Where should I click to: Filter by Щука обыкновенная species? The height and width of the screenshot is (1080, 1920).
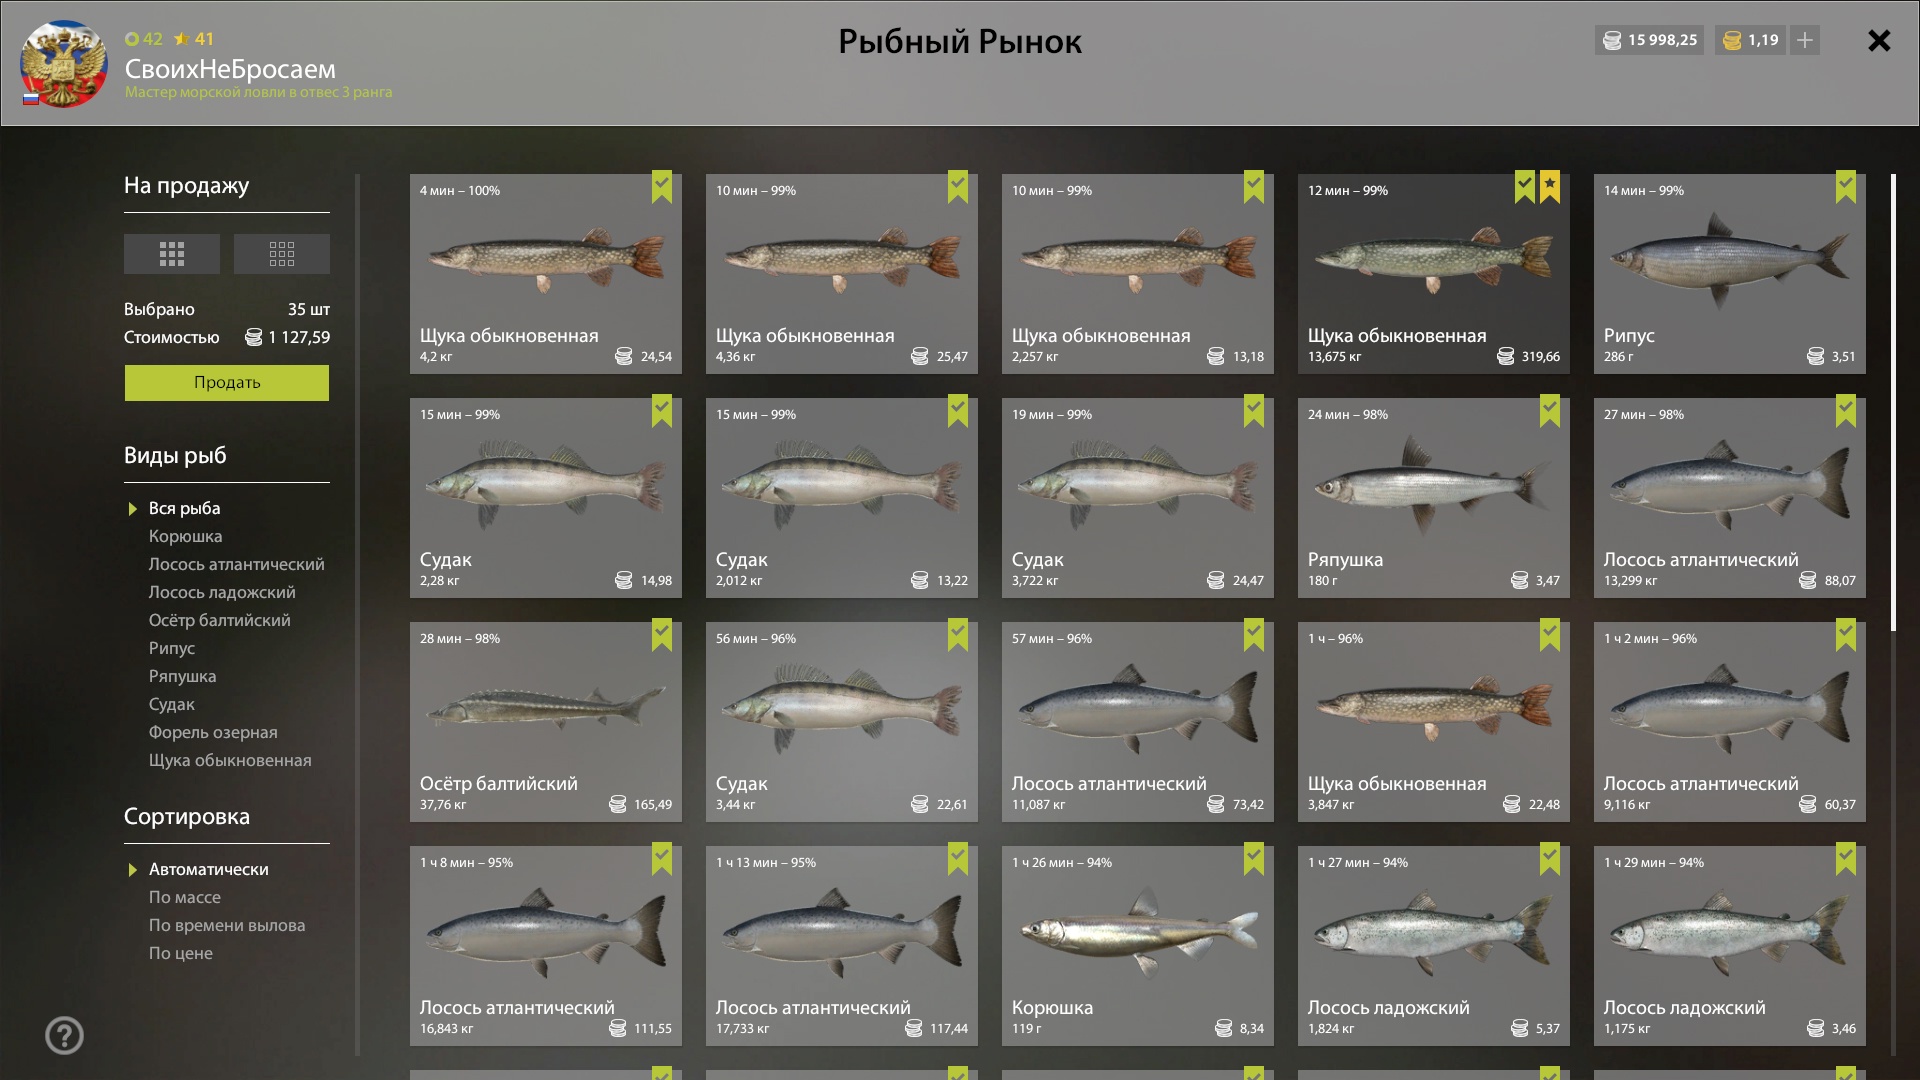[230, 760]
